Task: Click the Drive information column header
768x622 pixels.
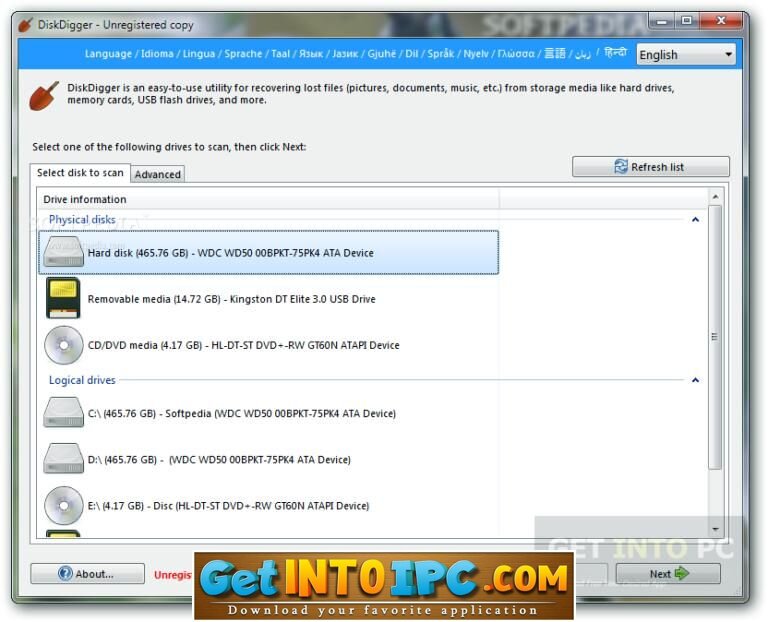Action: pyautogui.click(x=268, y=199)
